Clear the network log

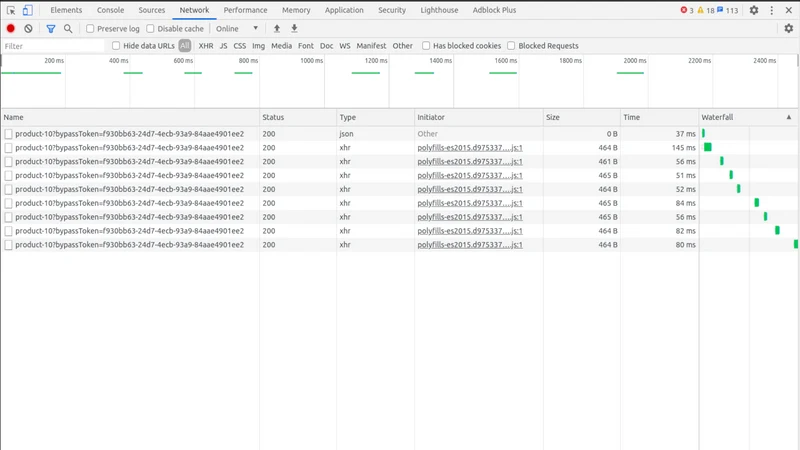point(29,29)
